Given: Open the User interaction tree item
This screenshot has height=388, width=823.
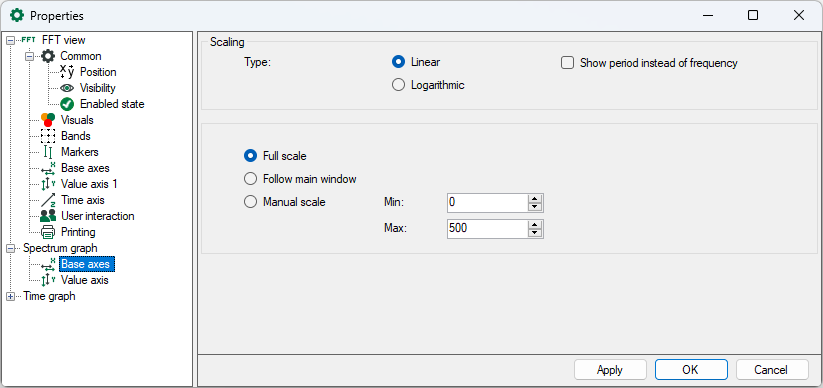Looking at the screenshot, I should [x=98, y=216].
